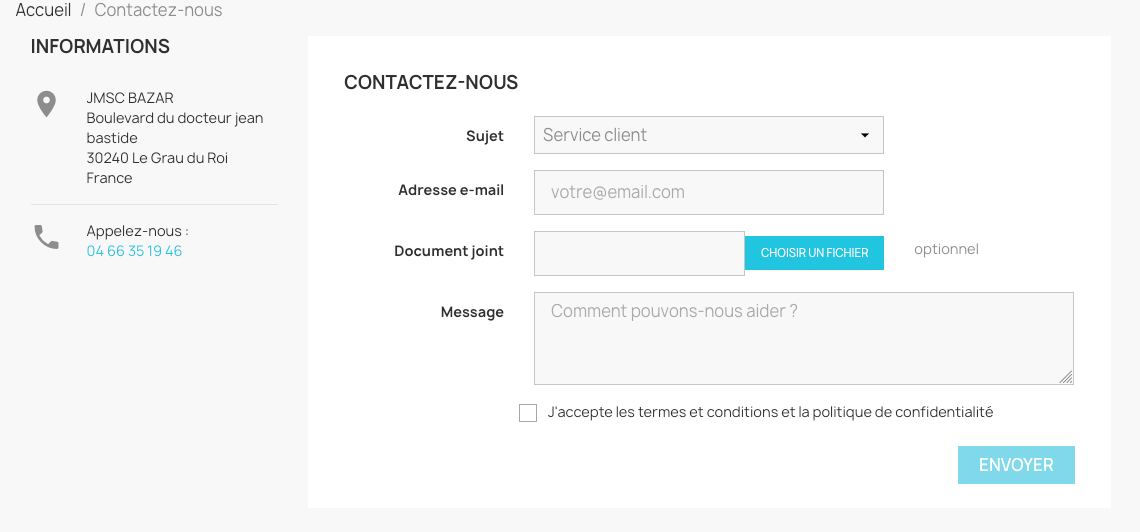
Task: Click the phone handset icon
Action: (47, 237)
